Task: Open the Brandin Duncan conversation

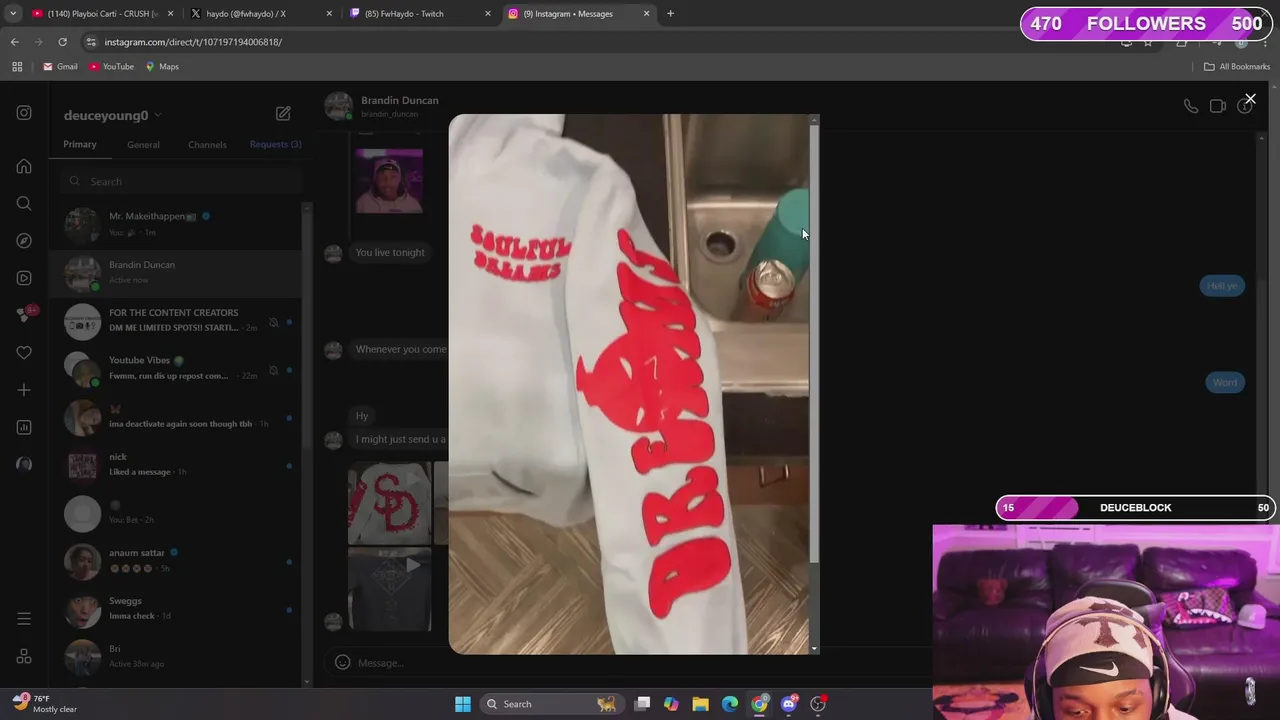Action: pos(176,272)
